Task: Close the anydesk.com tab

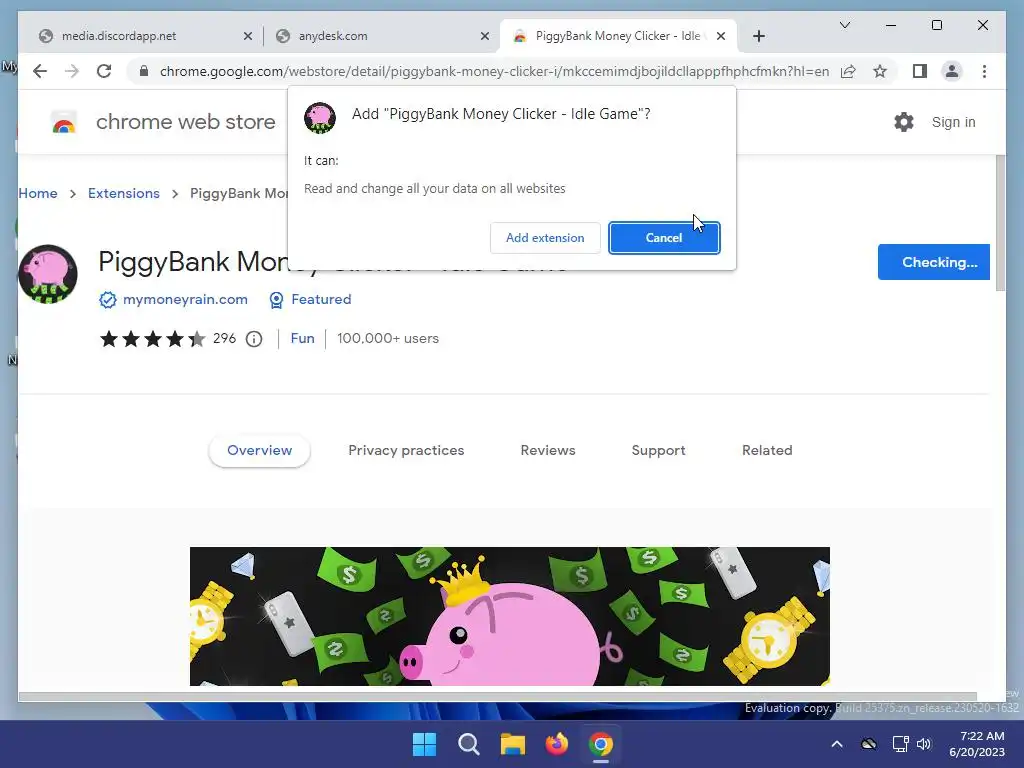Action: pyautogui.click(x=485, y=36)
